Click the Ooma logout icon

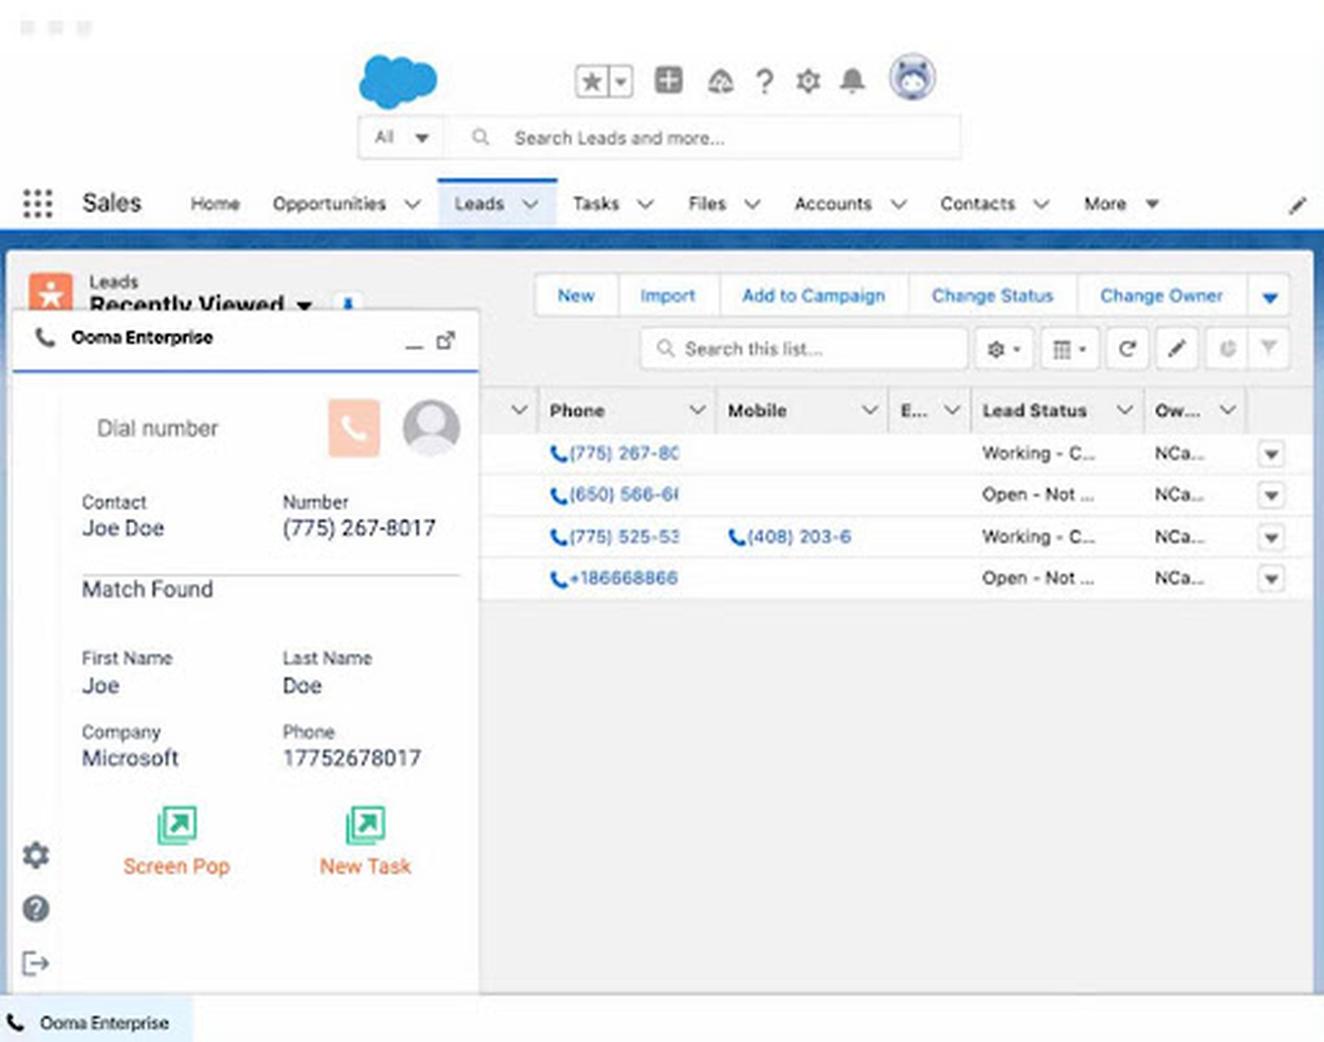click(x=36, y=963)
